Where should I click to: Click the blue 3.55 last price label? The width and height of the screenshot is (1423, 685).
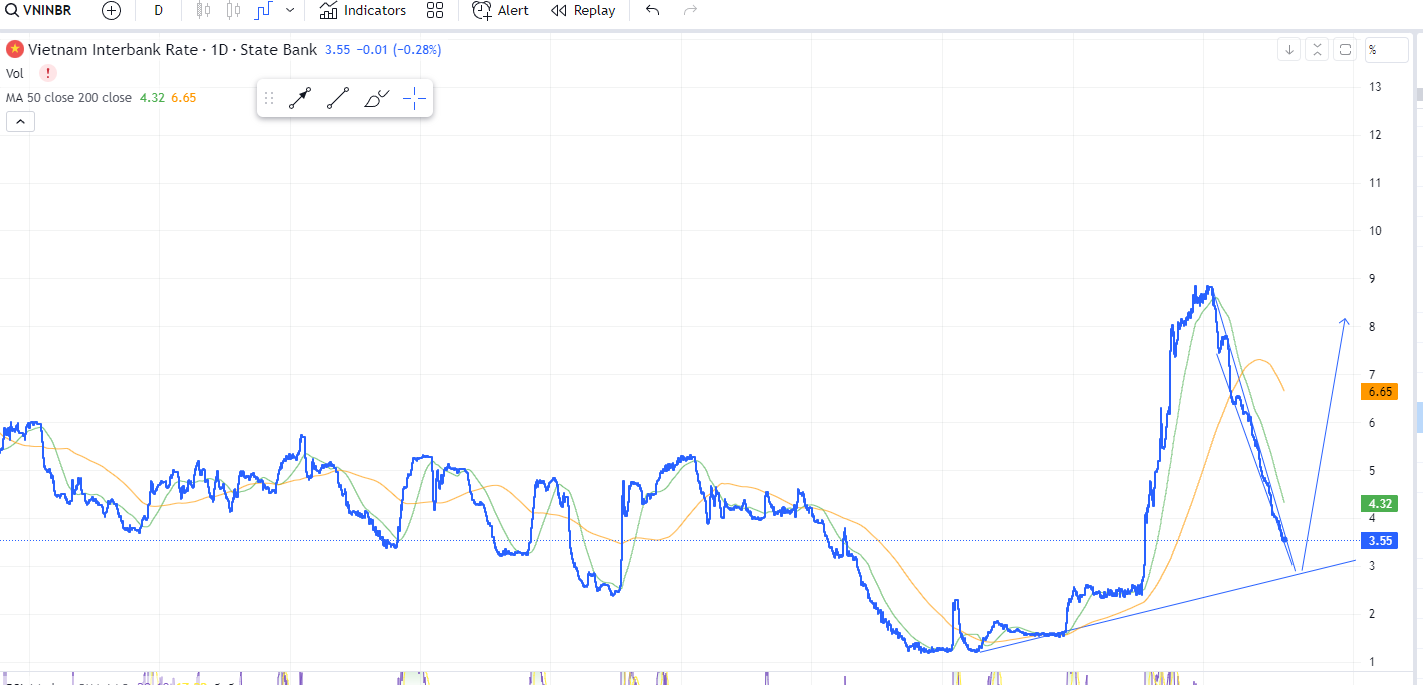1380,541
